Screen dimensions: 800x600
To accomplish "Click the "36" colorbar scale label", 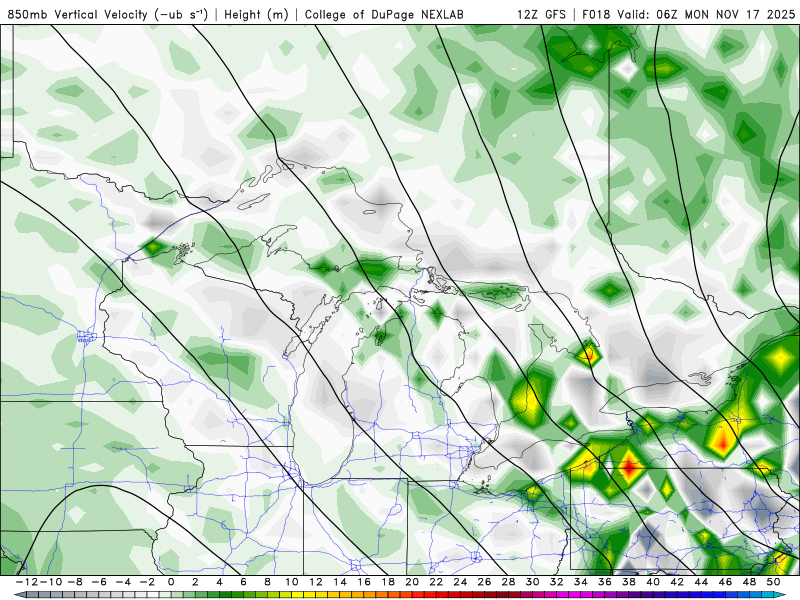I will point(605,582).
